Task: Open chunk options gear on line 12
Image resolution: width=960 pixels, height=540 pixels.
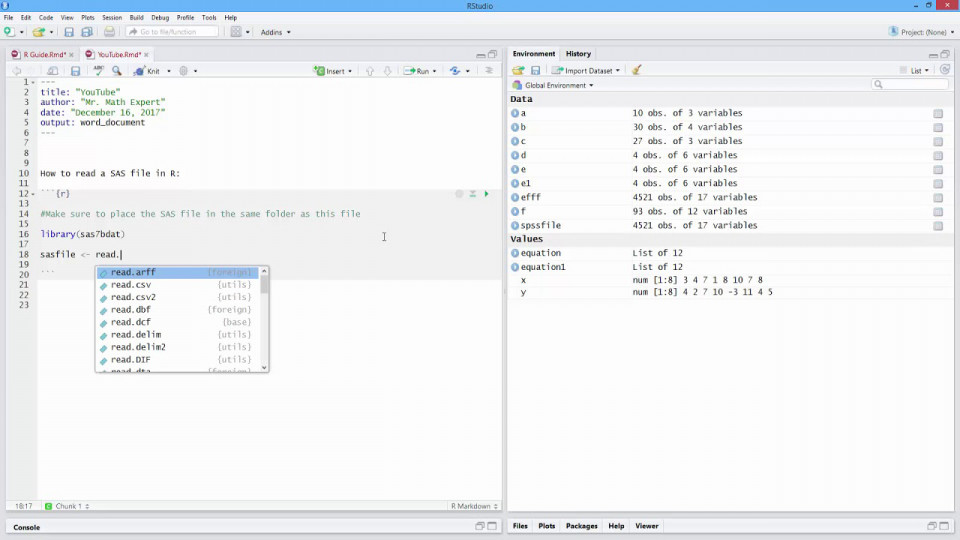Action: tap(459, 193)
